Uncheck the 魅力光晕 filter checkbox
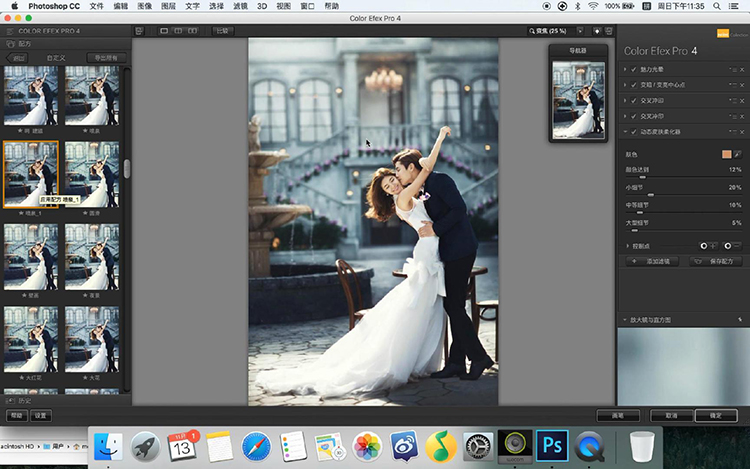Image resolution: width=750 pixels, height=469 pixels. (x=634, y=70)
